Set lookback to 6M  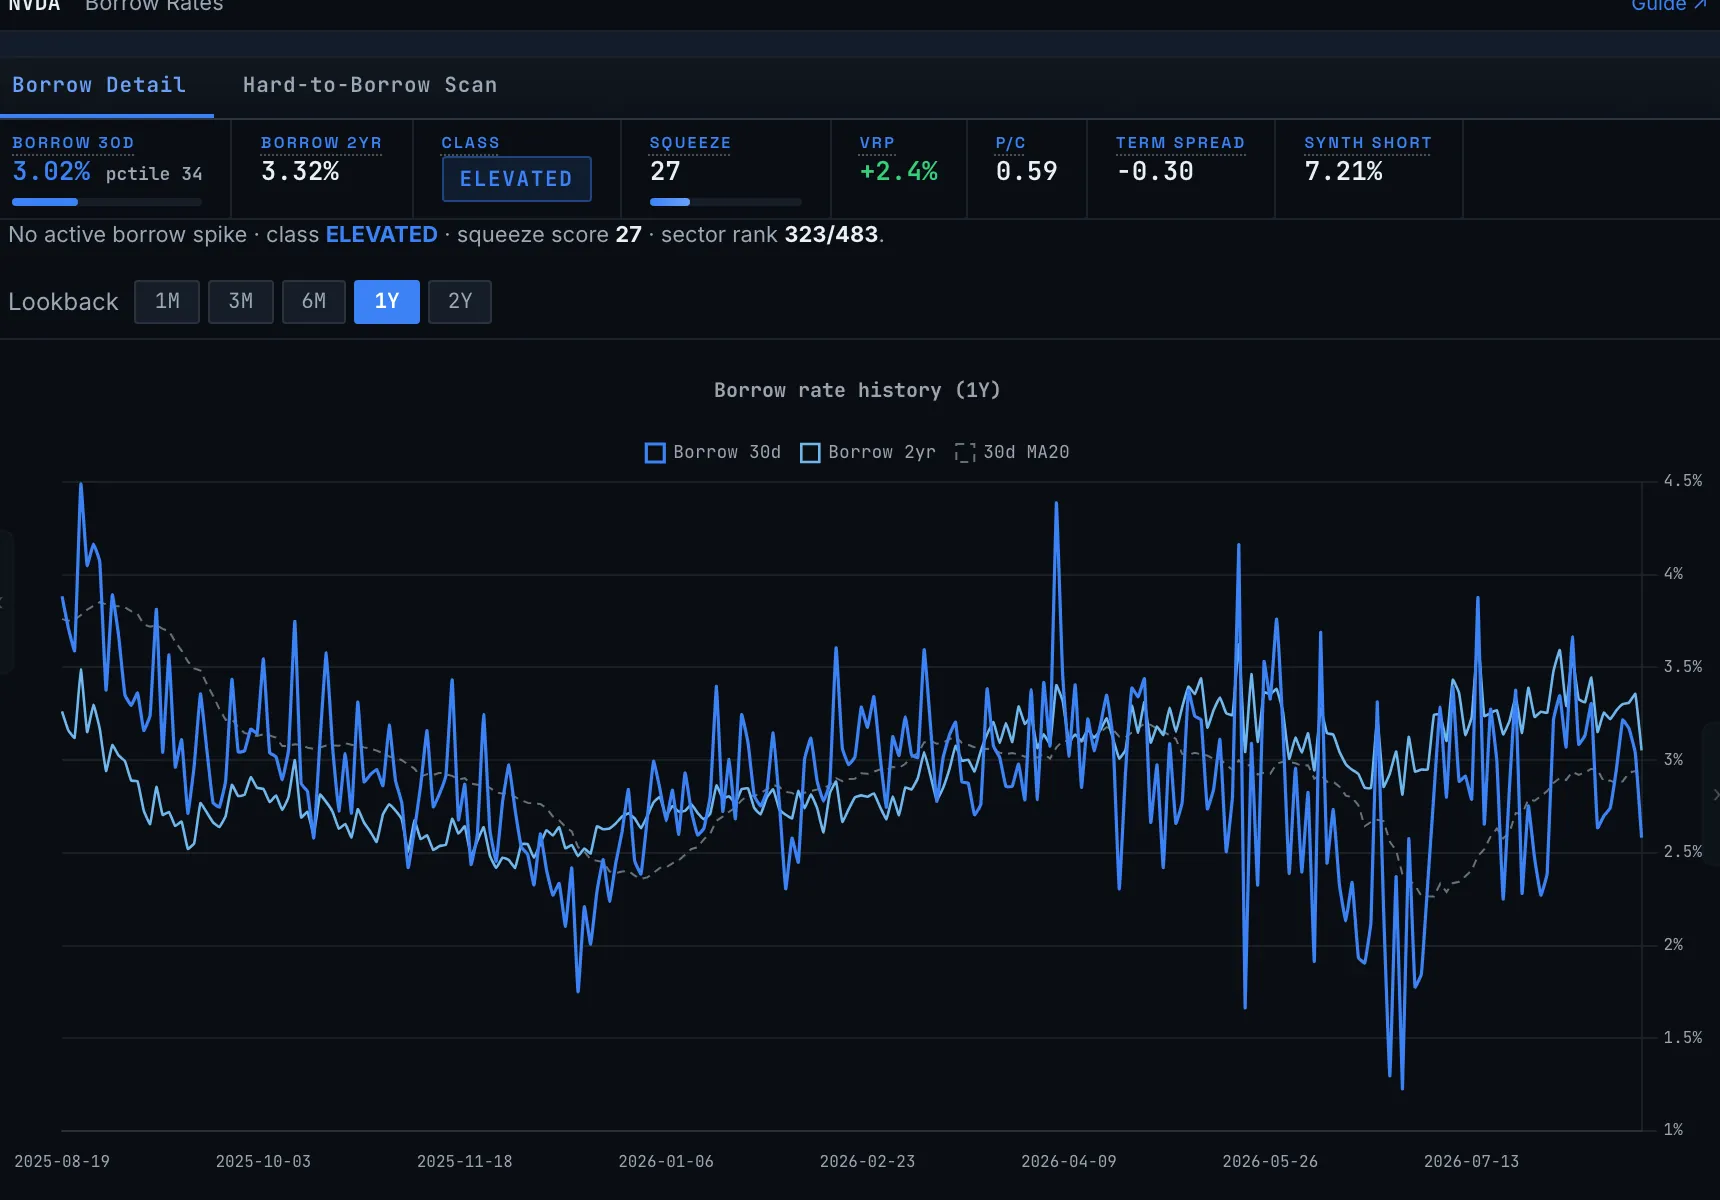tap(314, 301)
